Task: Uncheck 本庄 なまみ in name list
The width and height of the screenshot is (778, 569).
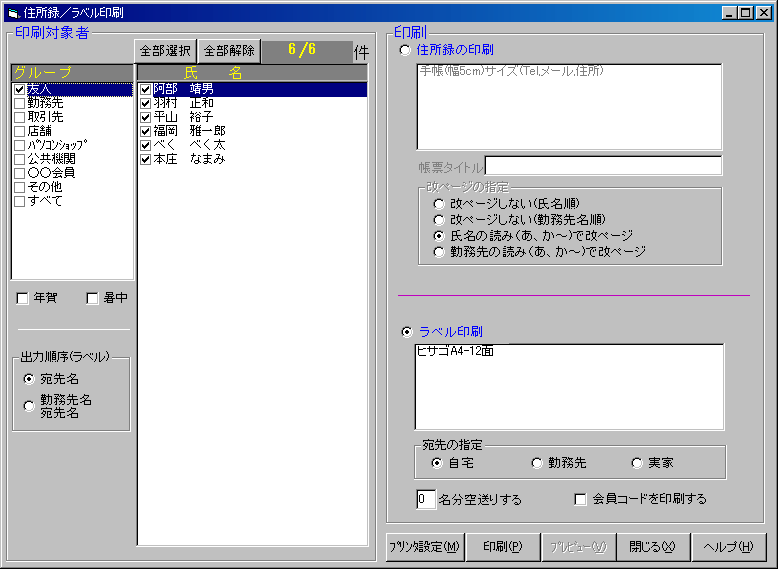Action: click(146, 159)
